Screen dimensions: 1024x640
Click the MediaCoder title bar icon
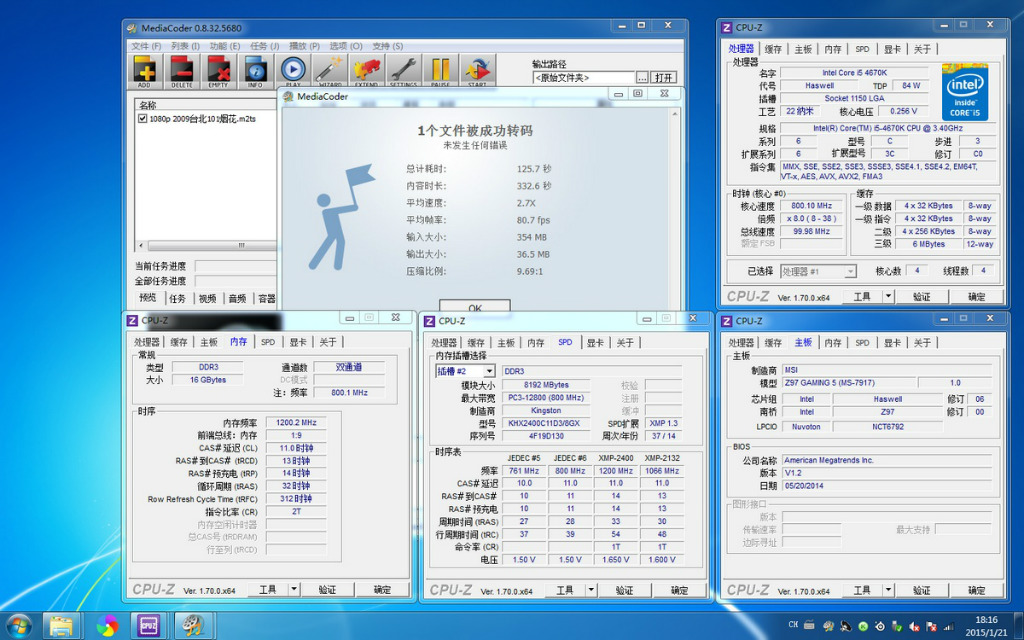click(132, 28)
